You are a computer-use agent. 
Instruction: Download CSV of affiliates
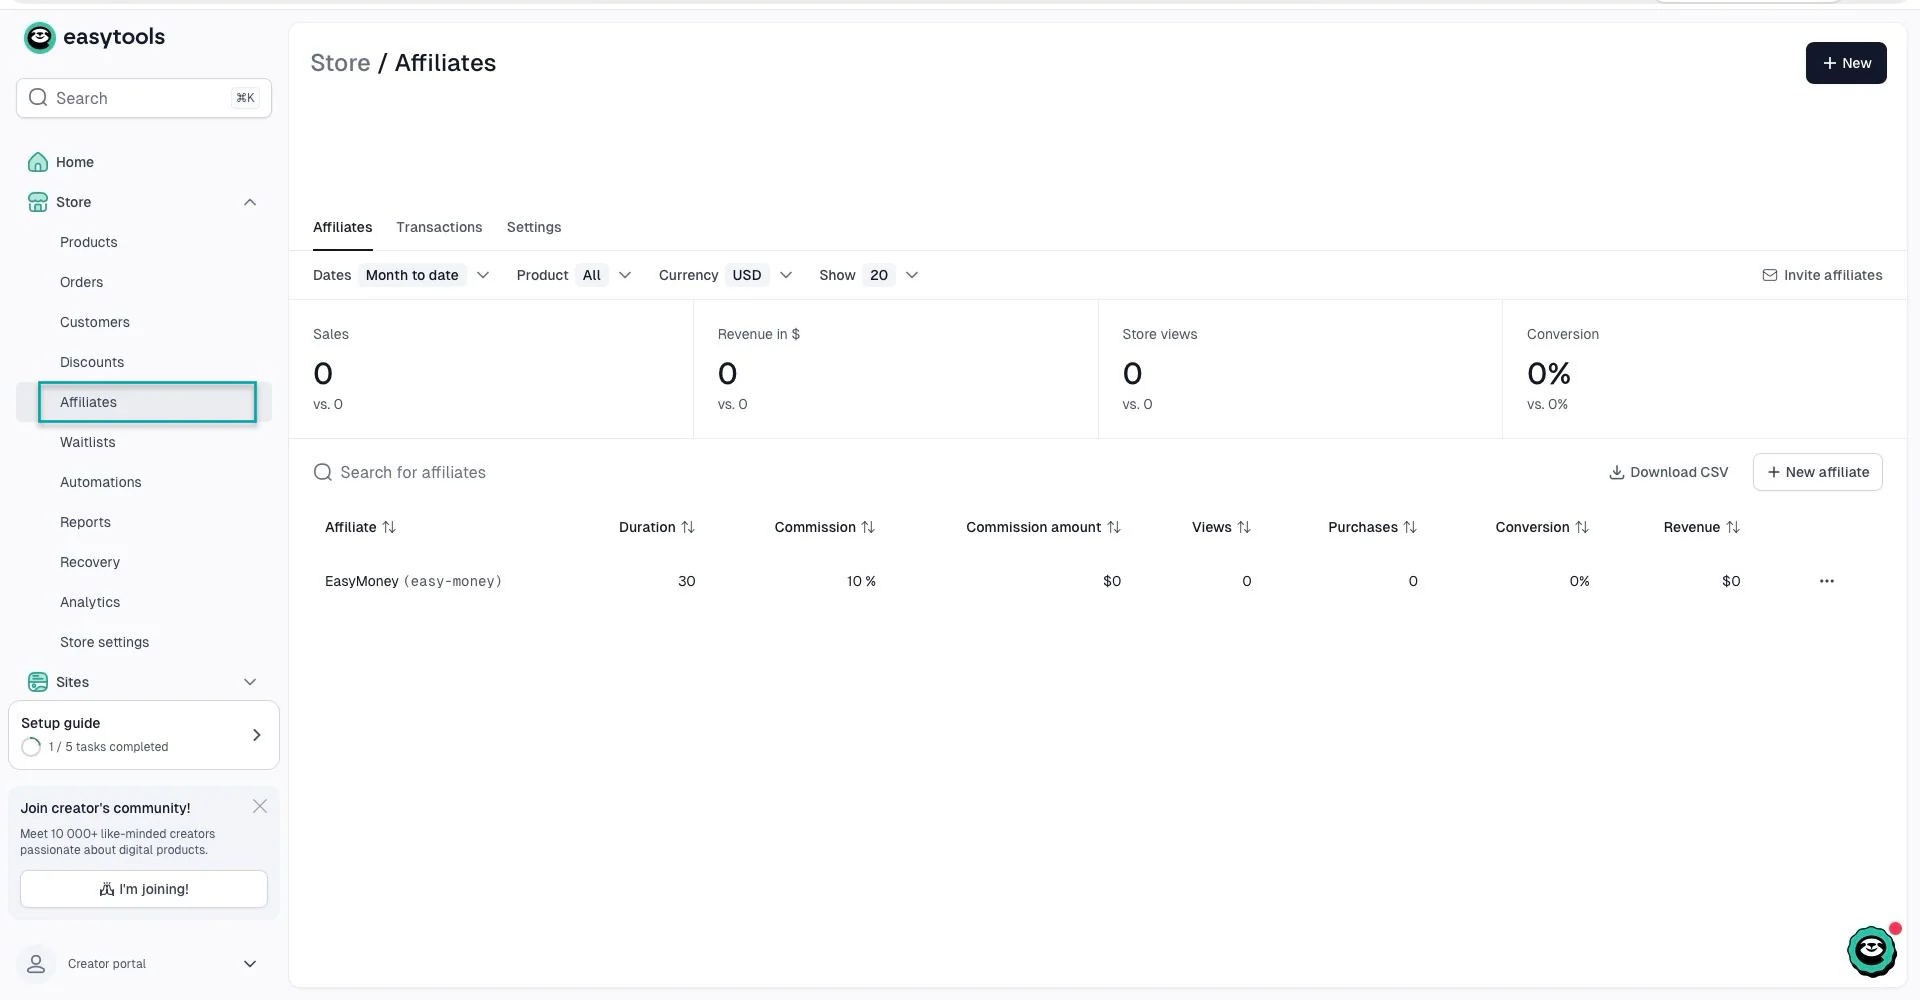(x=1668, y=472)
